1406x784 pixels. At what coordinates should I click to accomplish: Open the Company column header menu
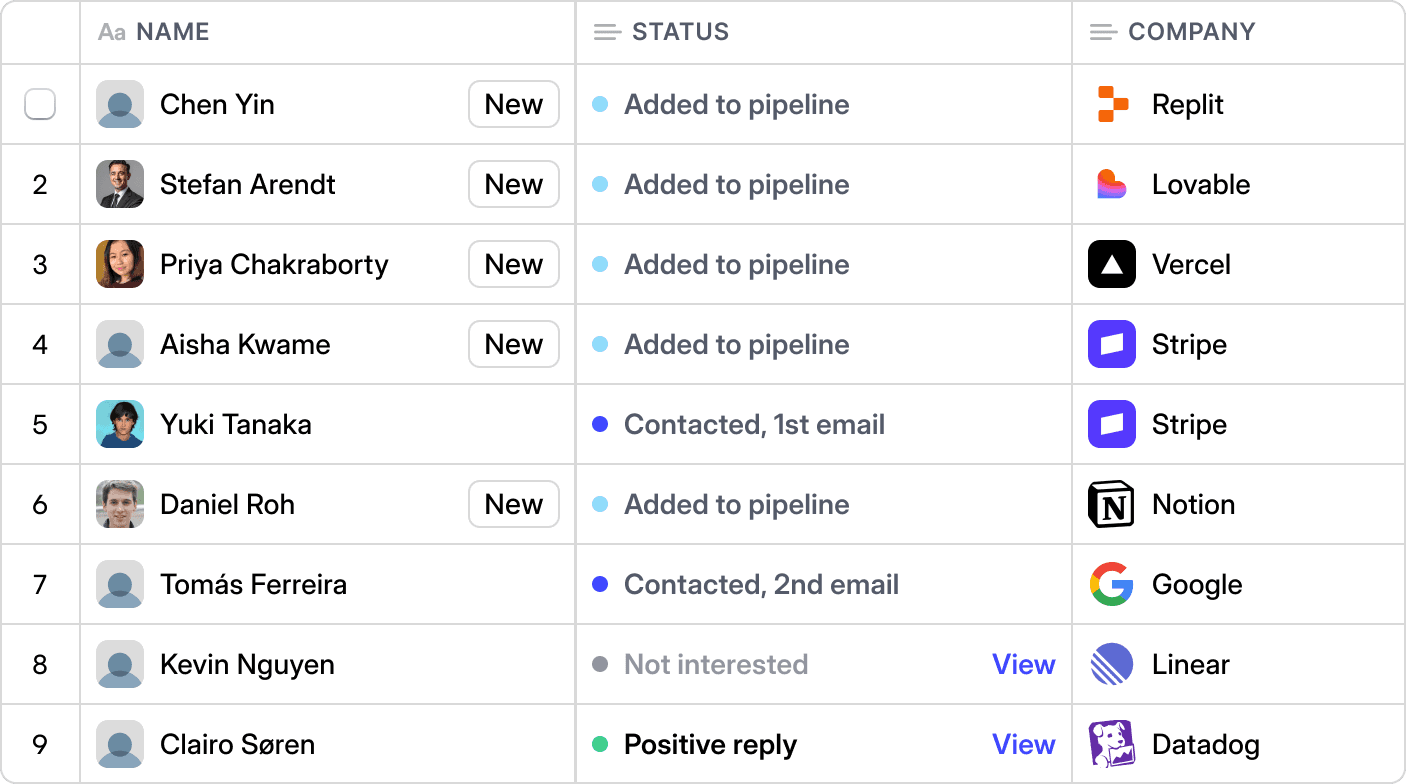(x=1190, y=32)
